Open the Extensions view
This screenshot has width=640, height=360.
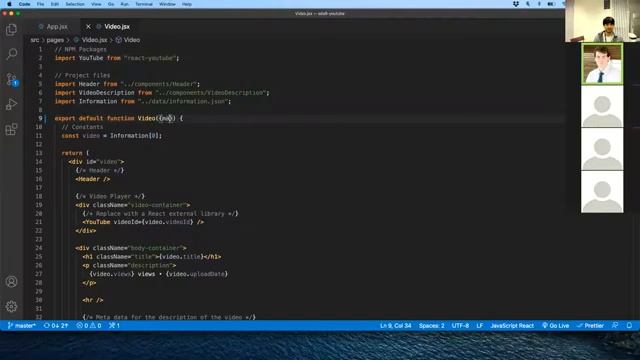coord(11,129)
